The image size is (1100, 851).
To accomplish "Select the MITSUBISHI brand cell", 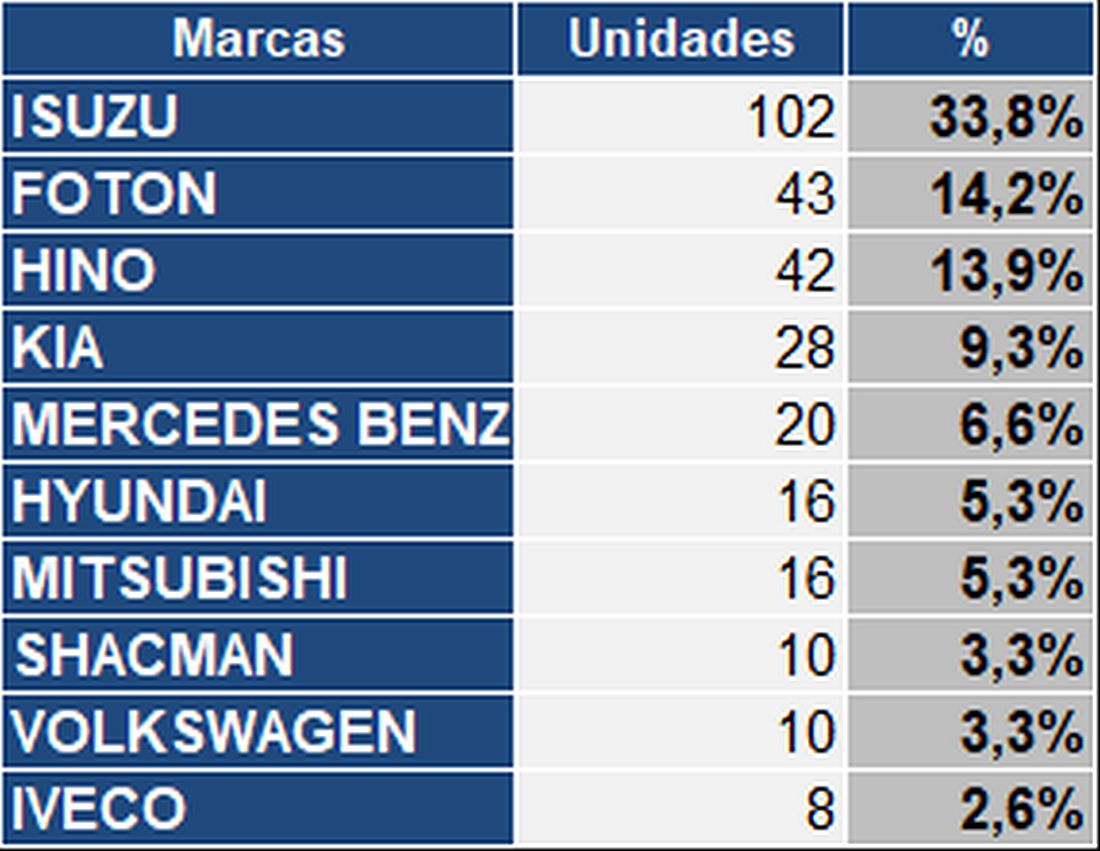I will coord(258,579).
